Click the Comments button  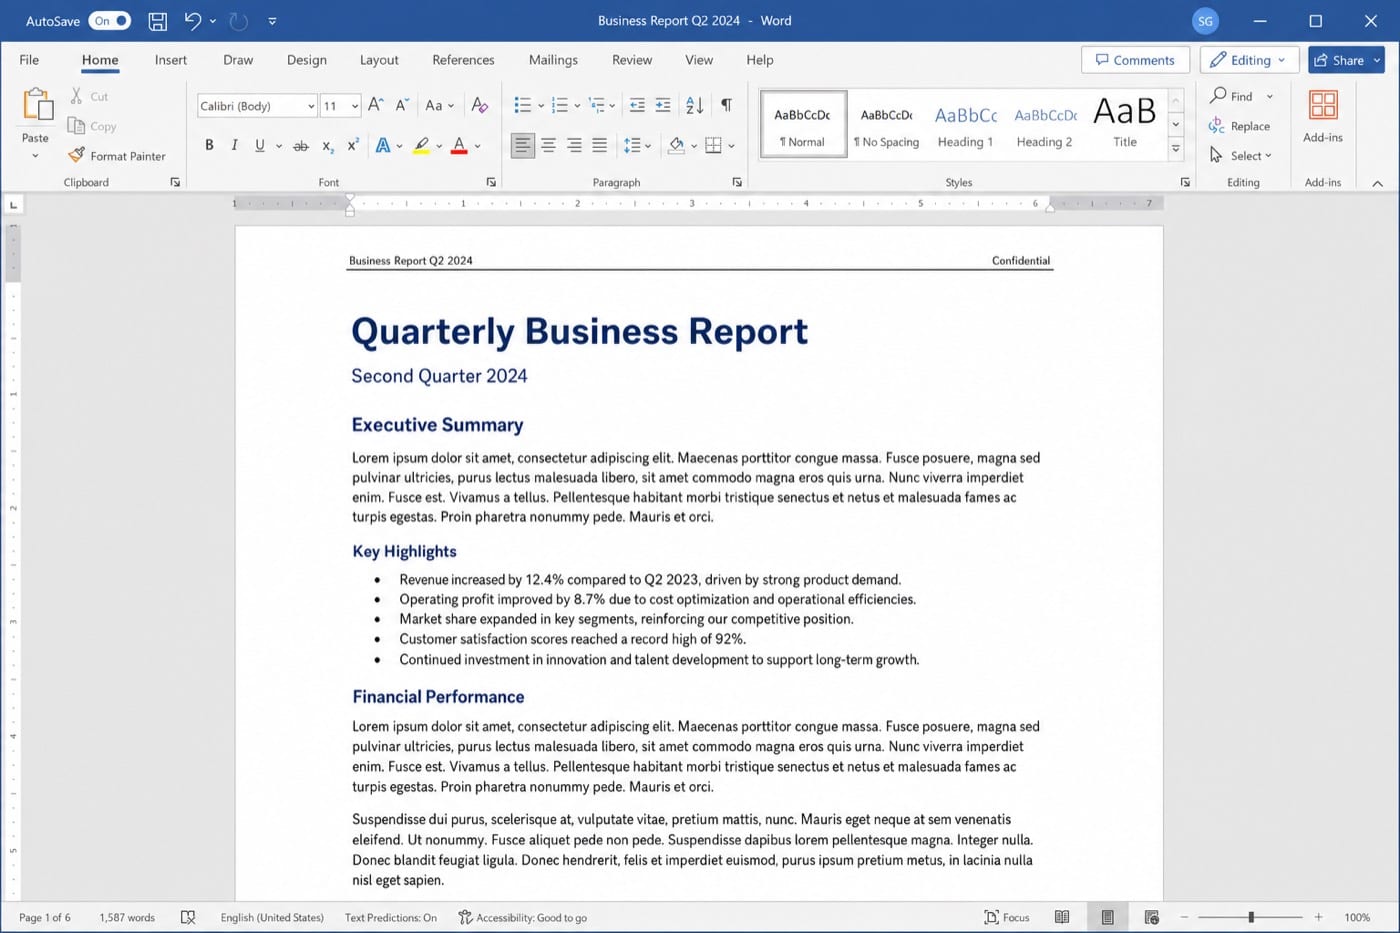click(1135, 60)
